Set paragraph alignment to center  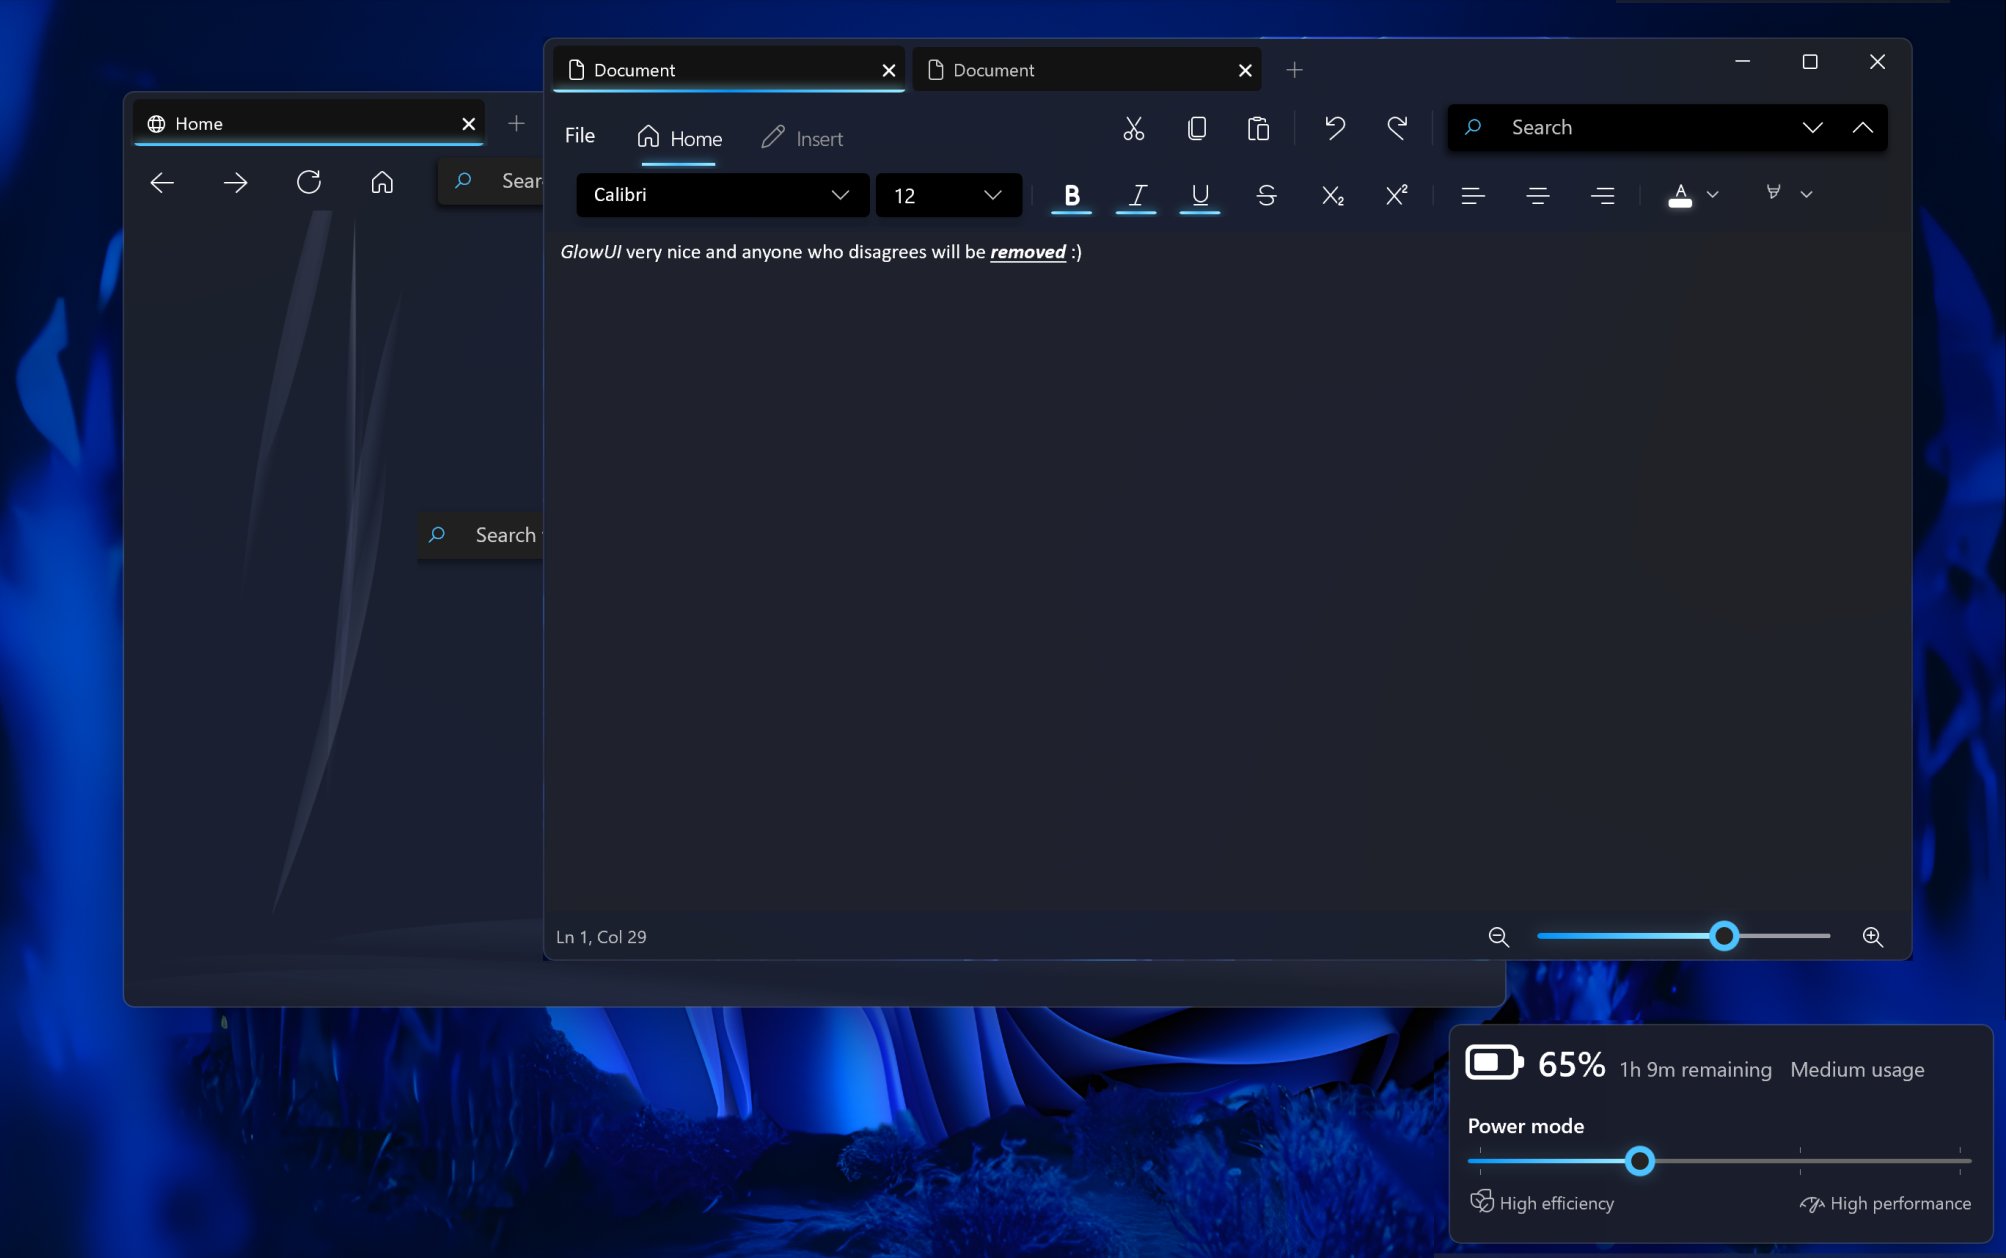pyautogui.click(x=1537, y=195)
